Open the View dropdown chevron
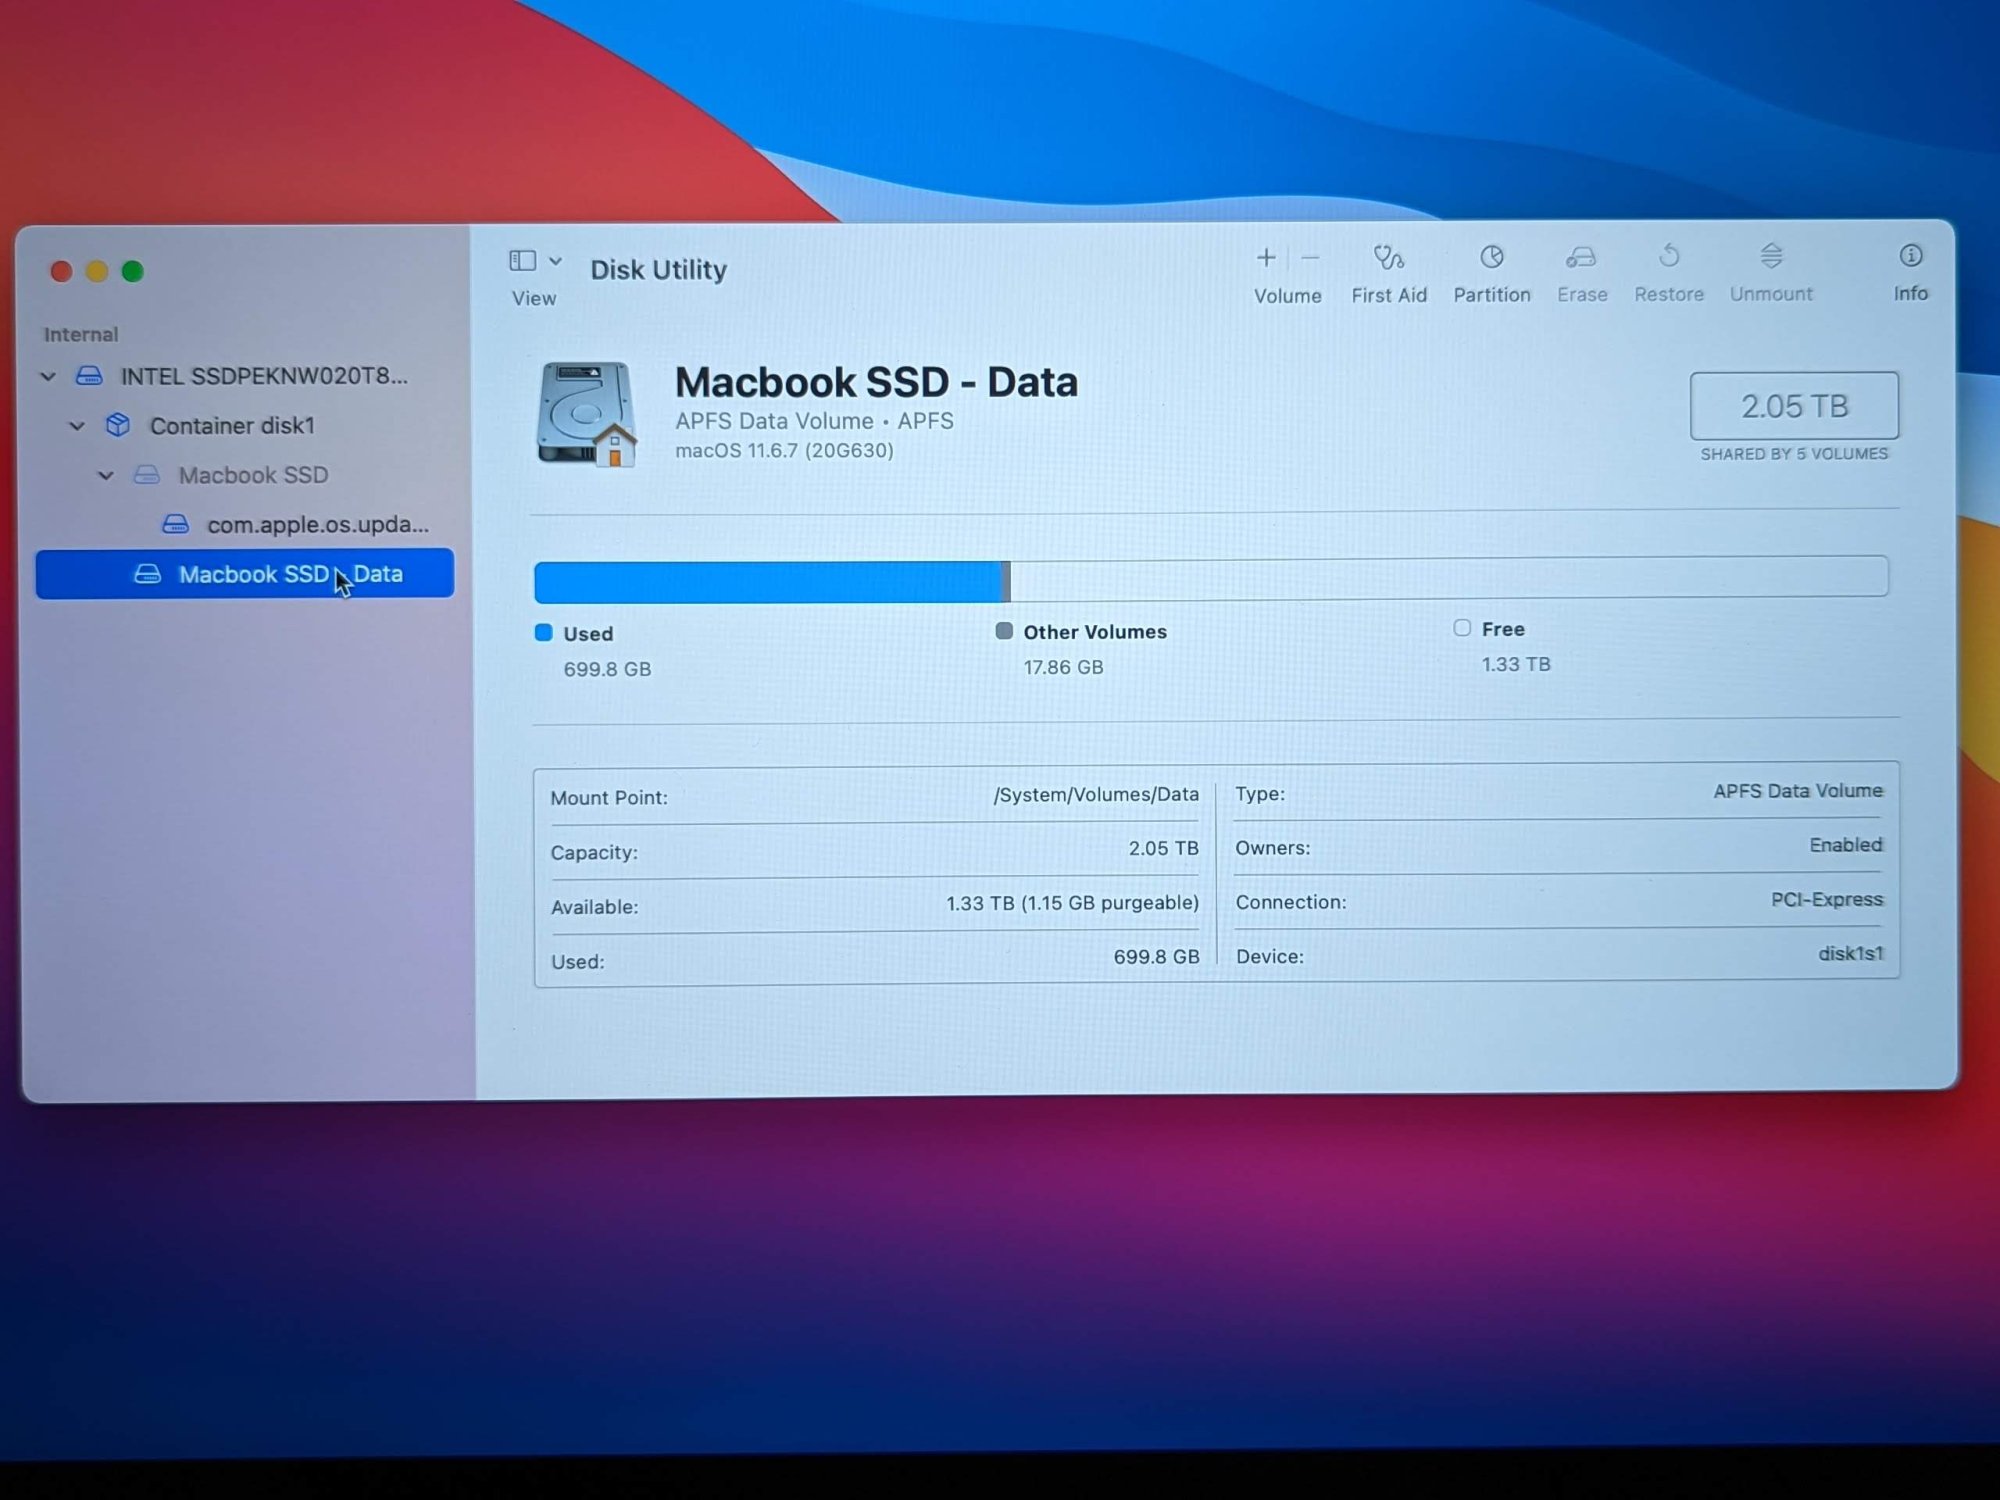2000x1500 pixels. (x=556, y=261)
